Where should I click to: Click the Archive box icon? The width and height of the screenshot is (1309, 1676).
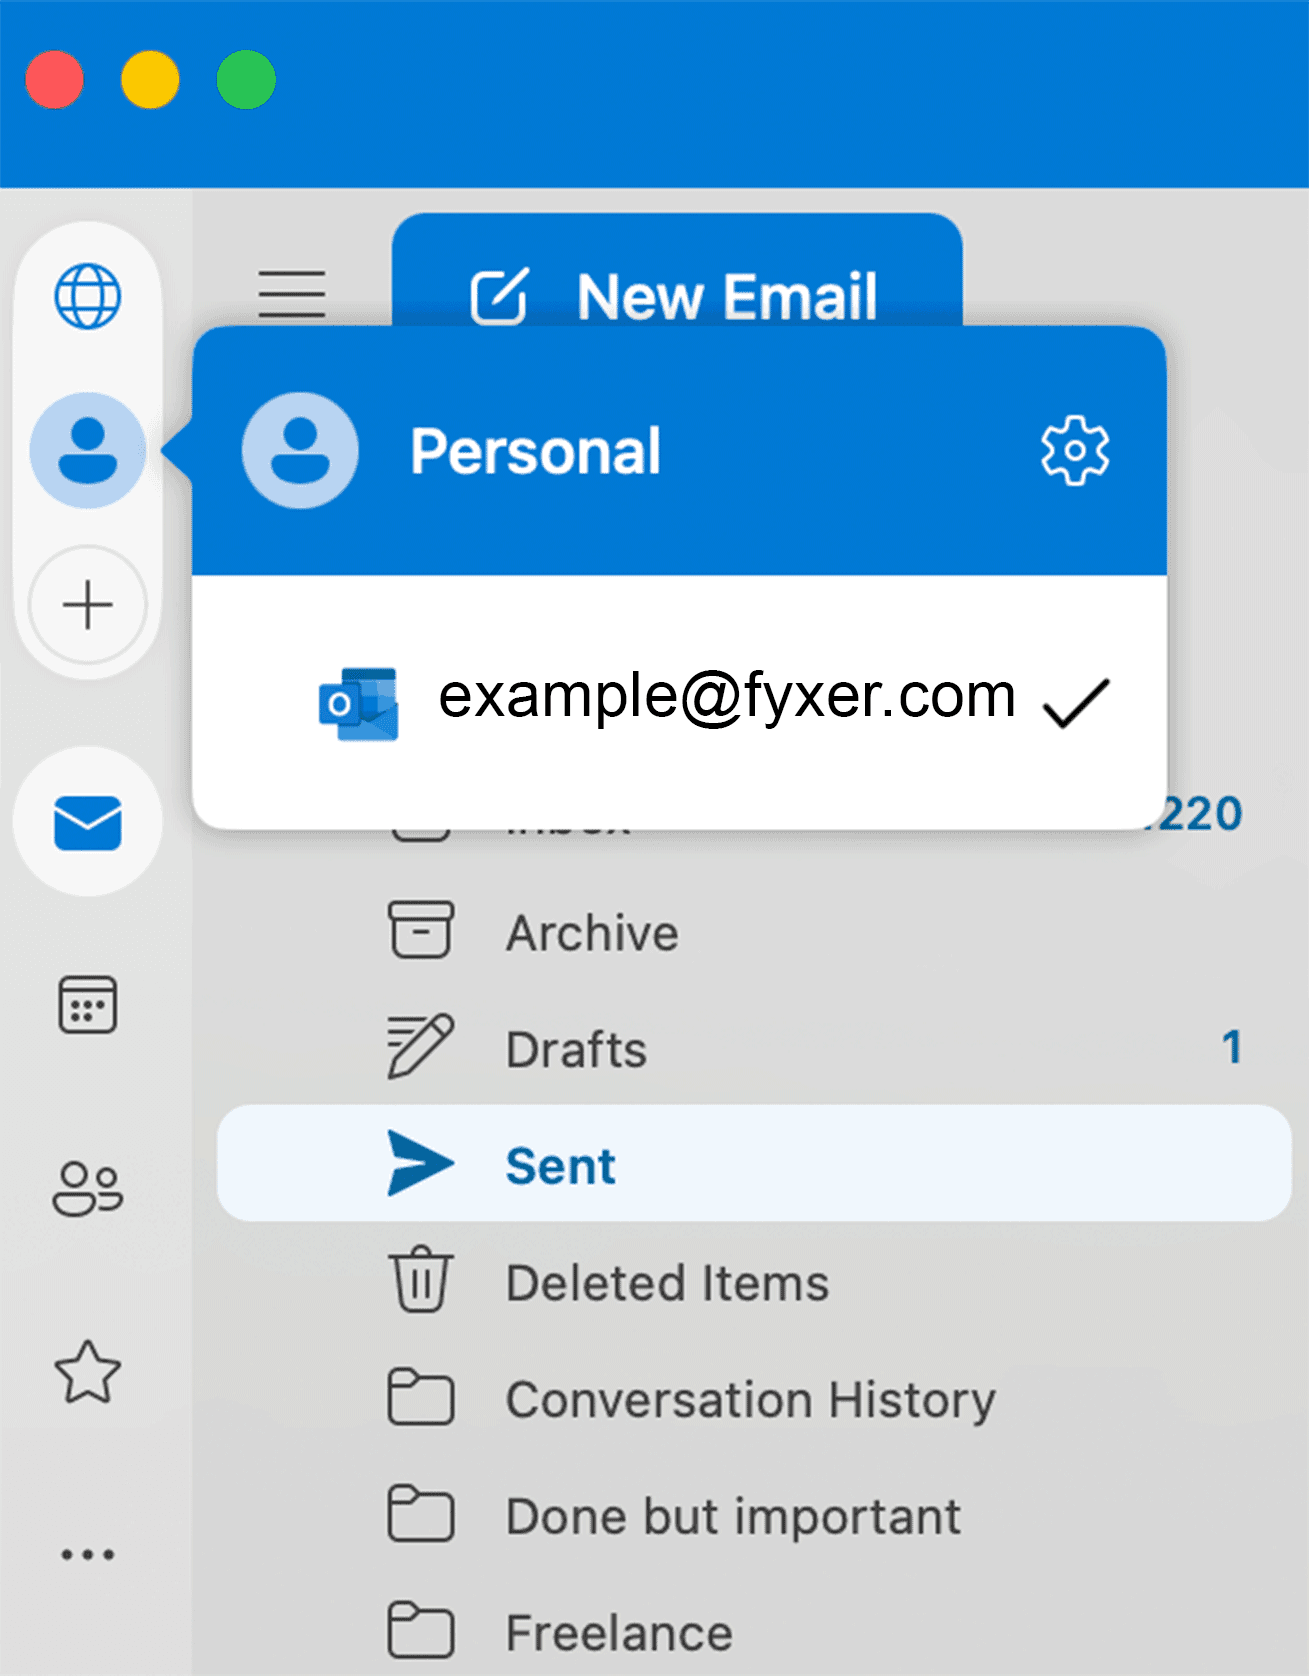point(421,929)
